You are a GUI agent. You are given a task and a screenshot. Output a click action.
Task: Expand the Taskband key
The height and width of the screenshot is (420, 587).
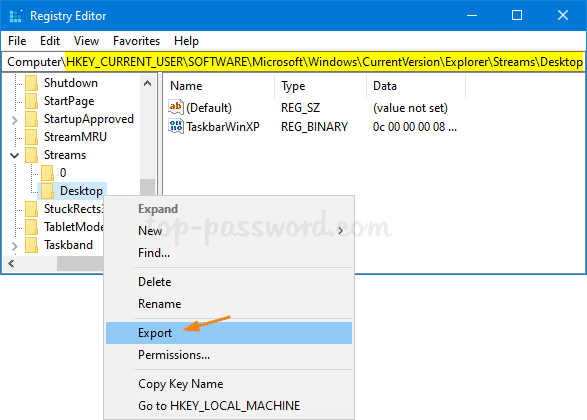14,246
